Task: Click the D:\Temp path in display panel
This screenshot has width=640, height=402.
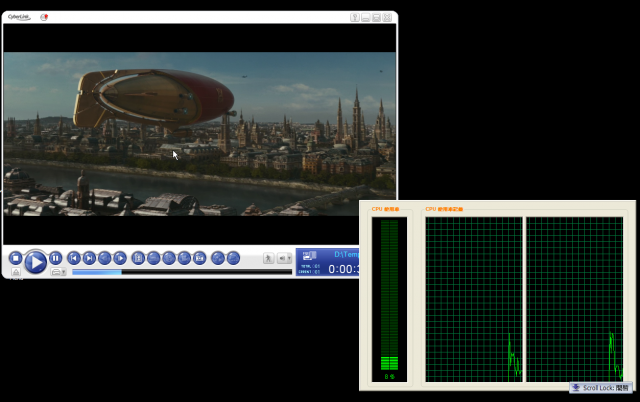Action: [x=346, y=254]
